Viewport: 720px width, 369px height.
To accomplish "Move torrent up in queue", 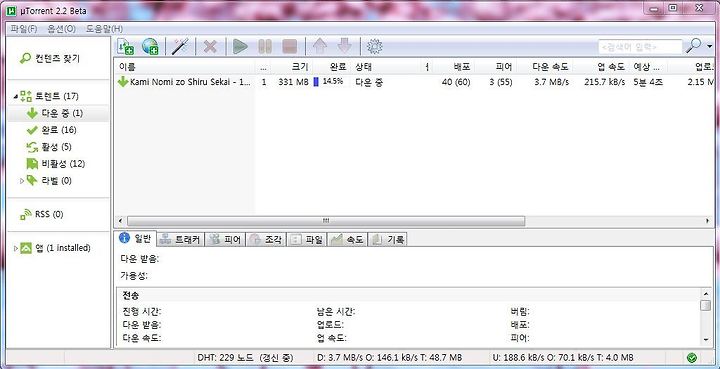I will pos(320,46).
